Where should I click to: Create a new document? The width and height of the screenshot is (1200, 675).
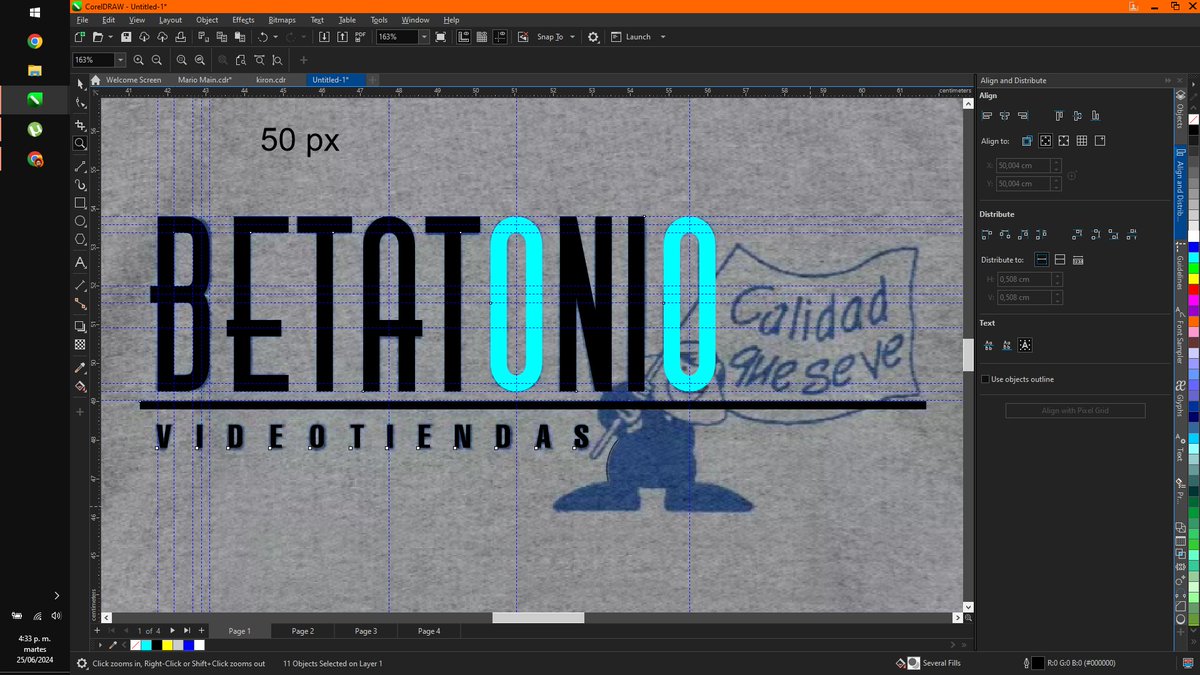click(x=81, y=37)
